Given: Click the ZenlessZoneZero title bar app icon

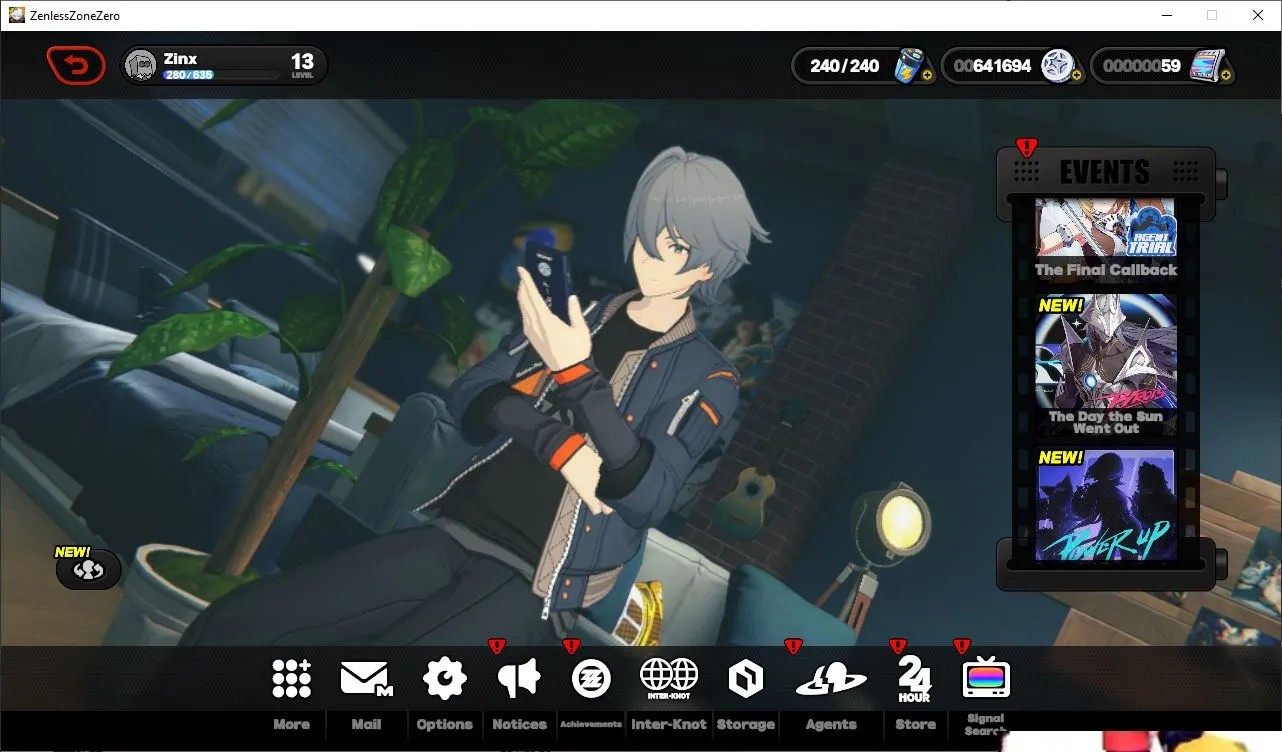Looking at the screenshot, I should tap(17, 15).
